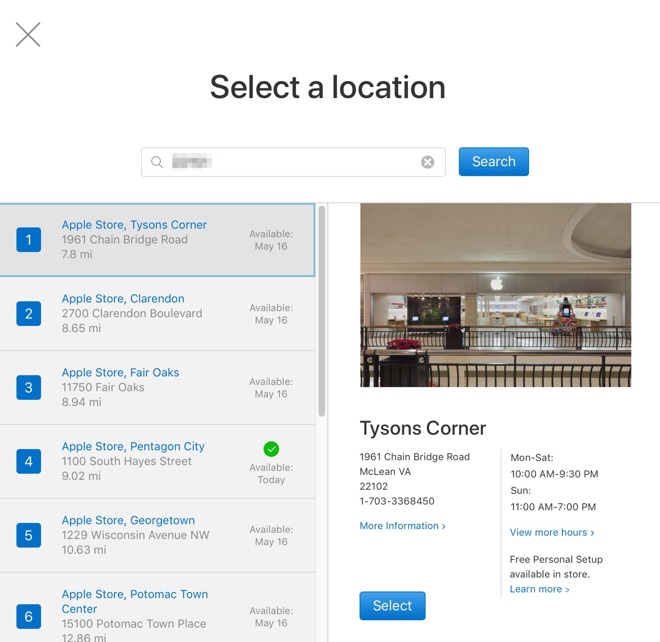Click number 3 badge for Fair Oaks
The width and height of the screenshot is (660, 642).
click(x=29, y=387)
